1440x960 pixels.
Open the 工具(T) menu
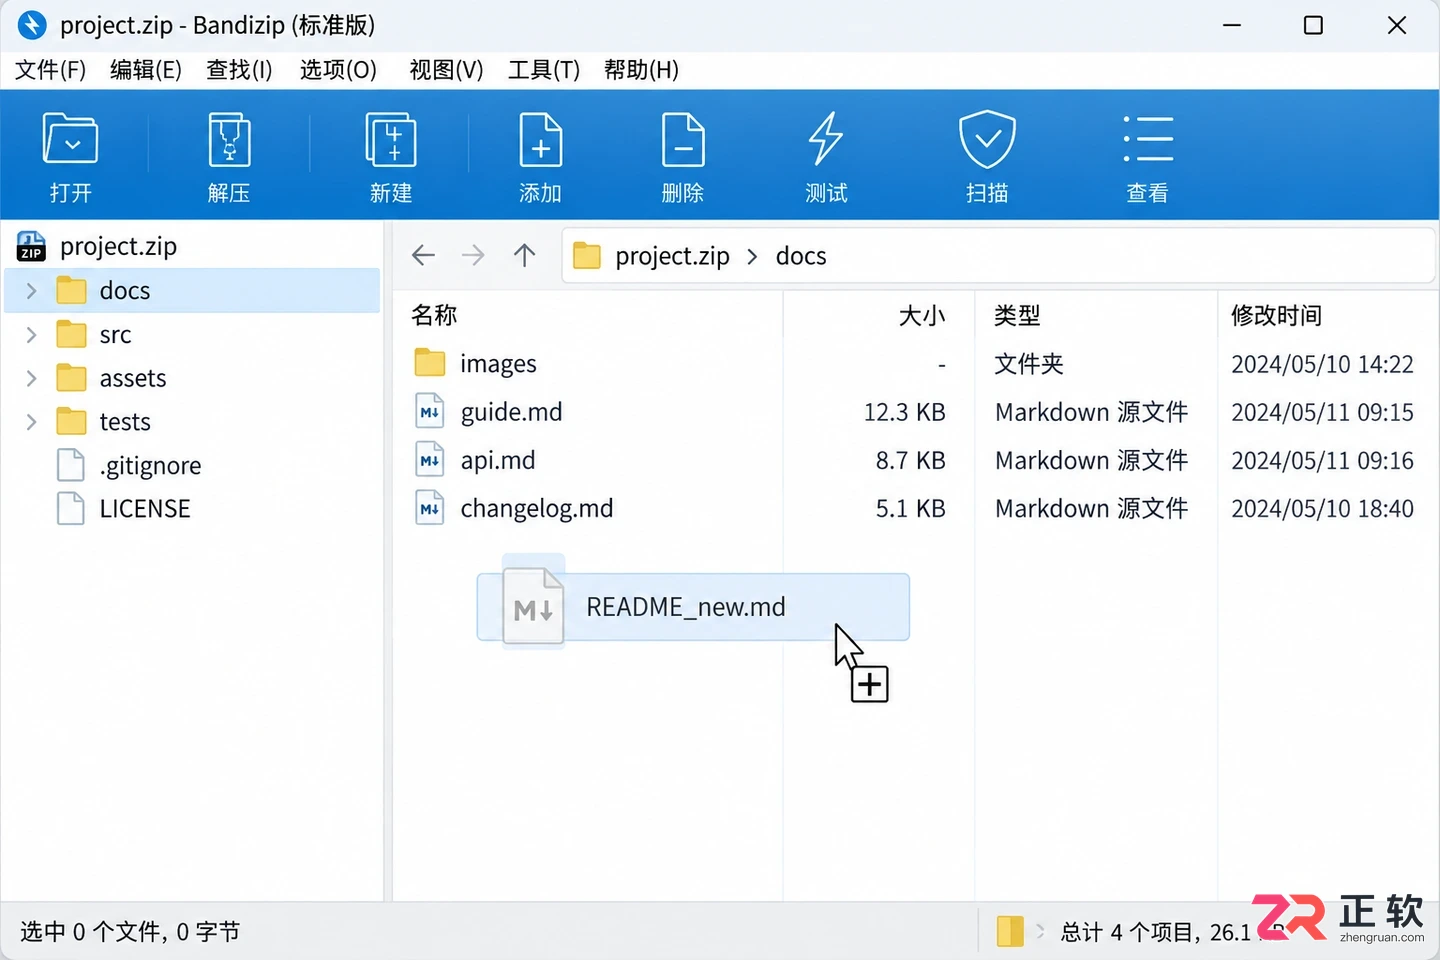click(544, 70)
